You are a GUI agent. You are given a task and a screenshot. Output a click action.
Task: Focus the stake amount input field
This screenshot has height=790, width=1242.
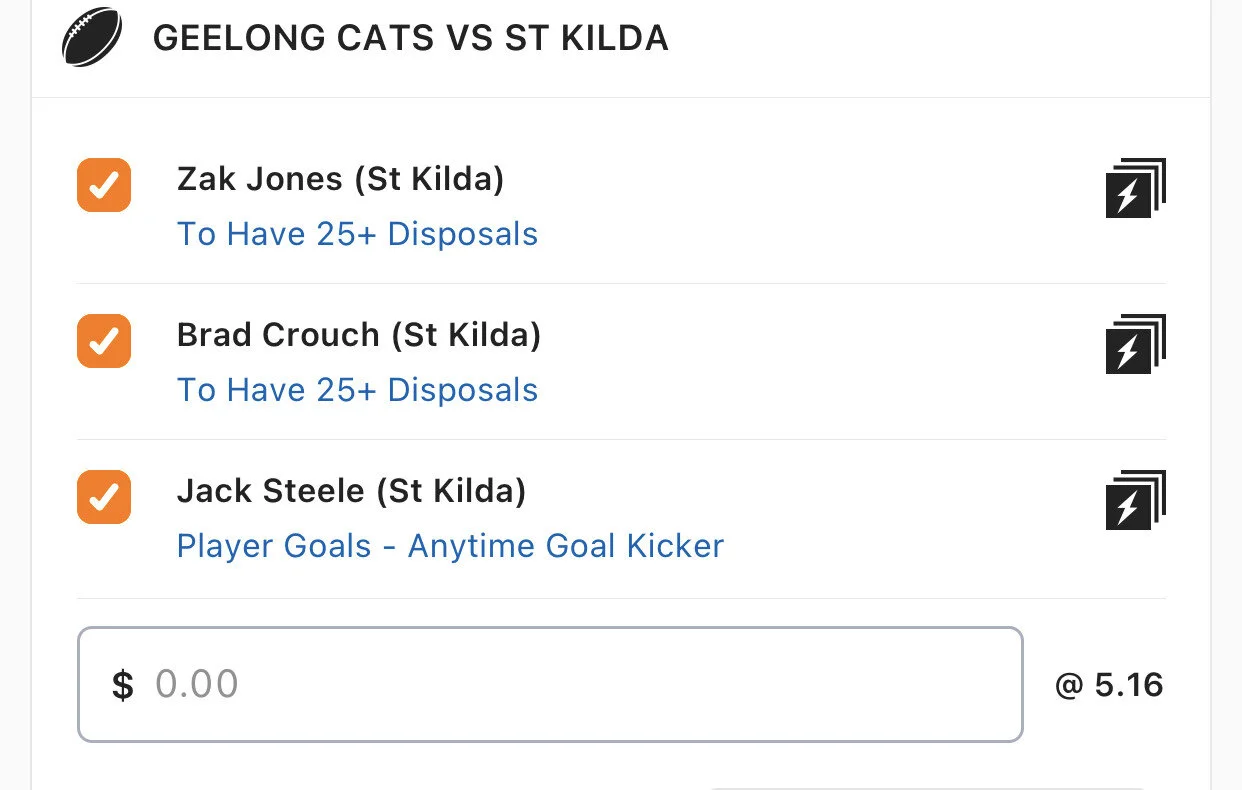[550, 685]
